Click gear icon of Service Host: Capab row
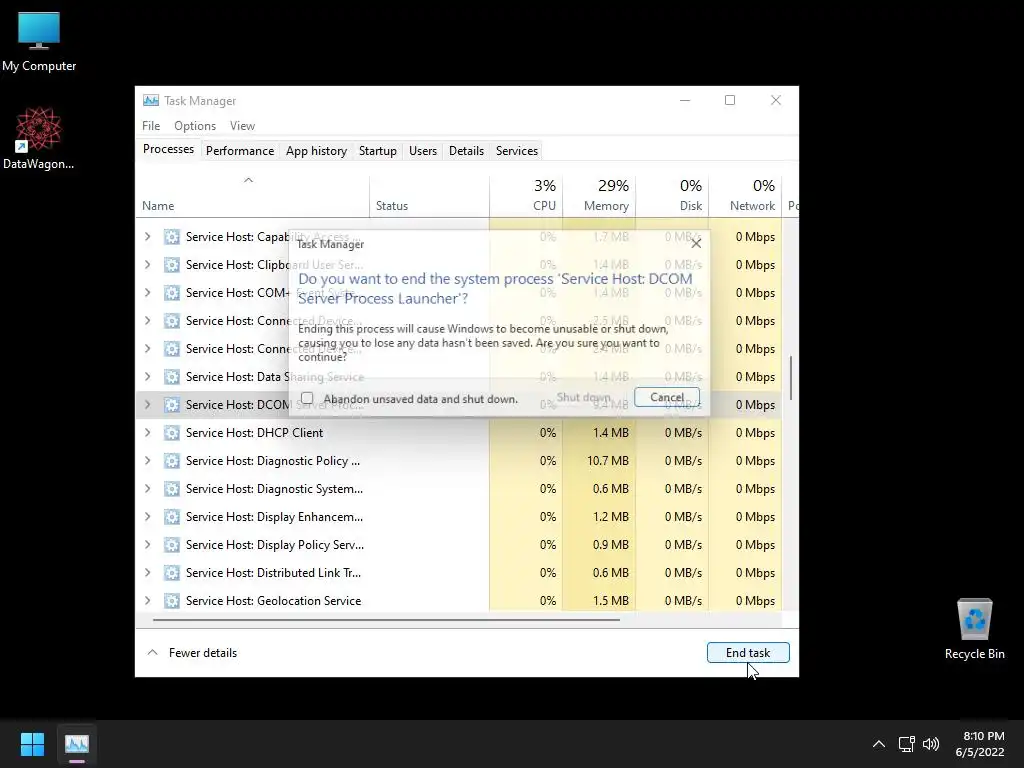Image resolution: width=1024 pixels, height=768 pixels. point(172,237)
